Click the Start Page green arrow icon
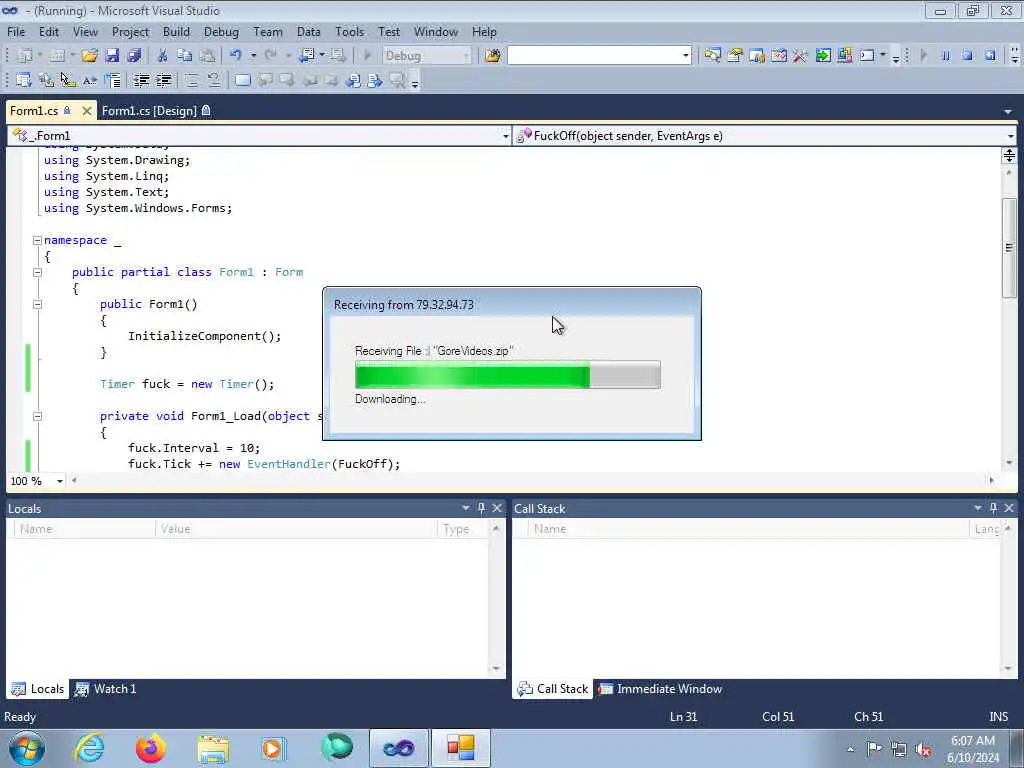 tap(823, 56)
